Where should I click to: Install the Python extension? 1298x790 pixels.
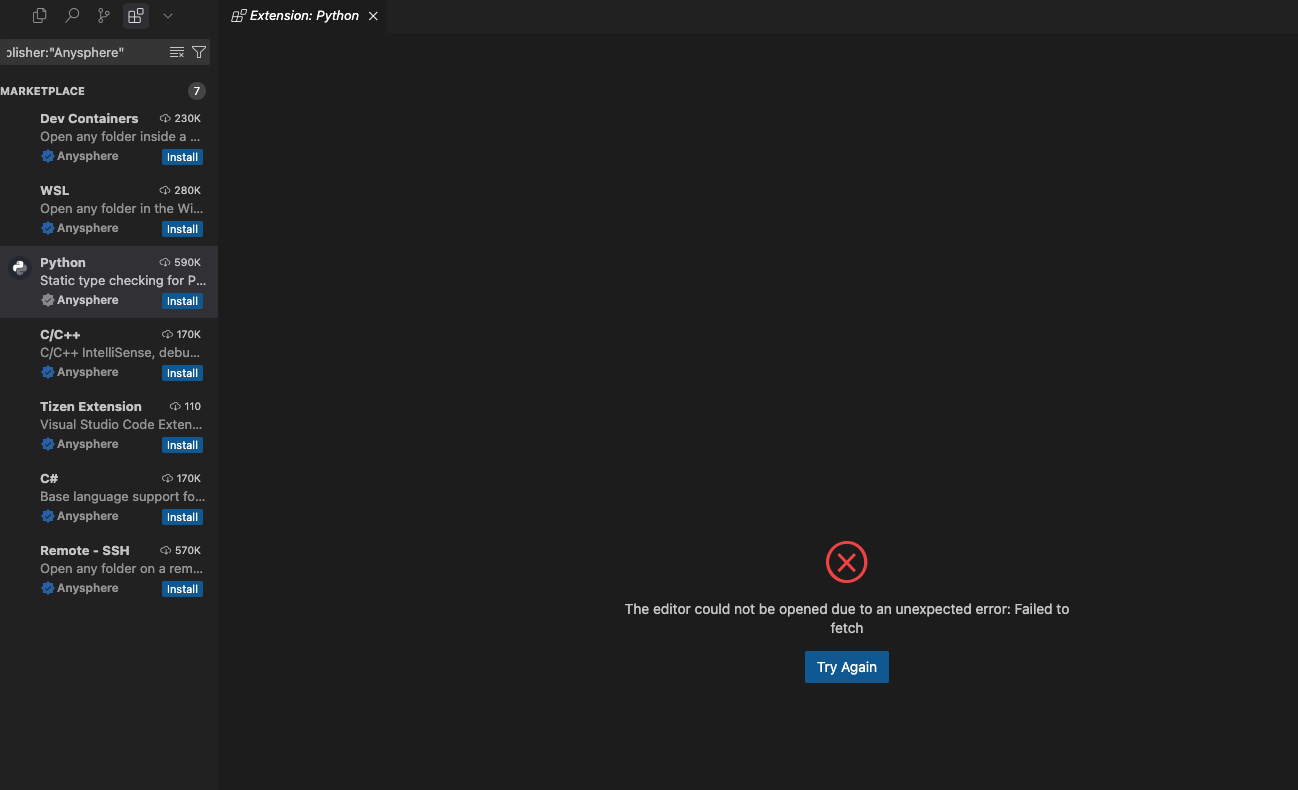point(182,301)
